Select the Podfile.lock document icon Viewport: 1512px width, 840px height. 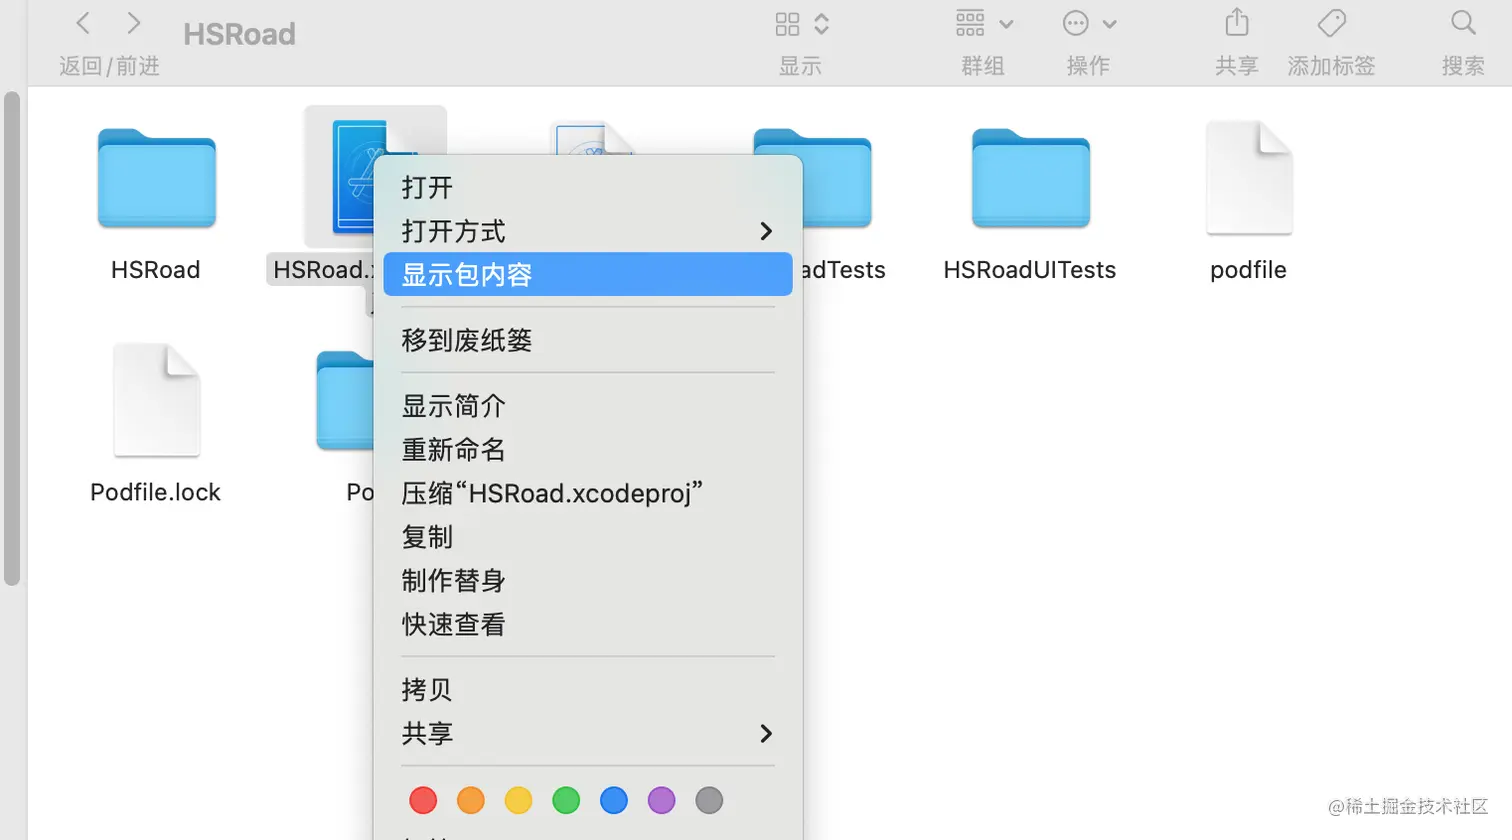[x=157, y=400]
